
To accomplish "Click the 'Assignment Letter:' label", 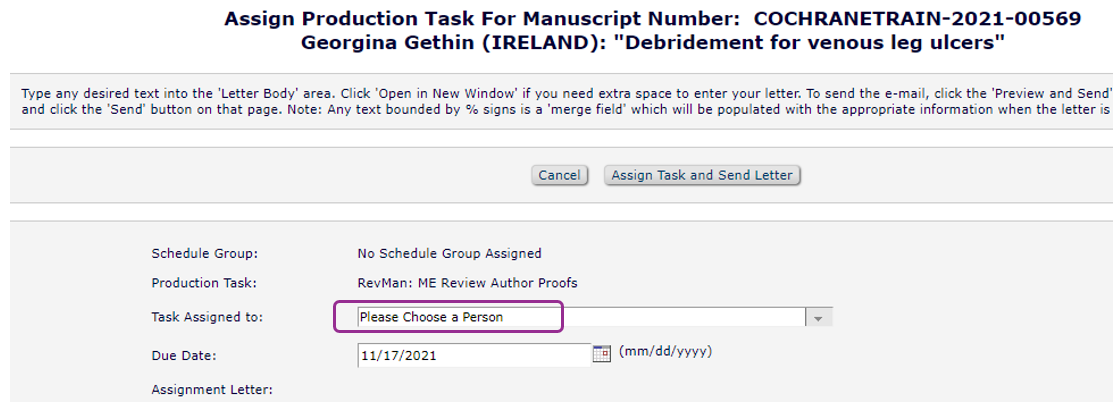I will [211, 389].
